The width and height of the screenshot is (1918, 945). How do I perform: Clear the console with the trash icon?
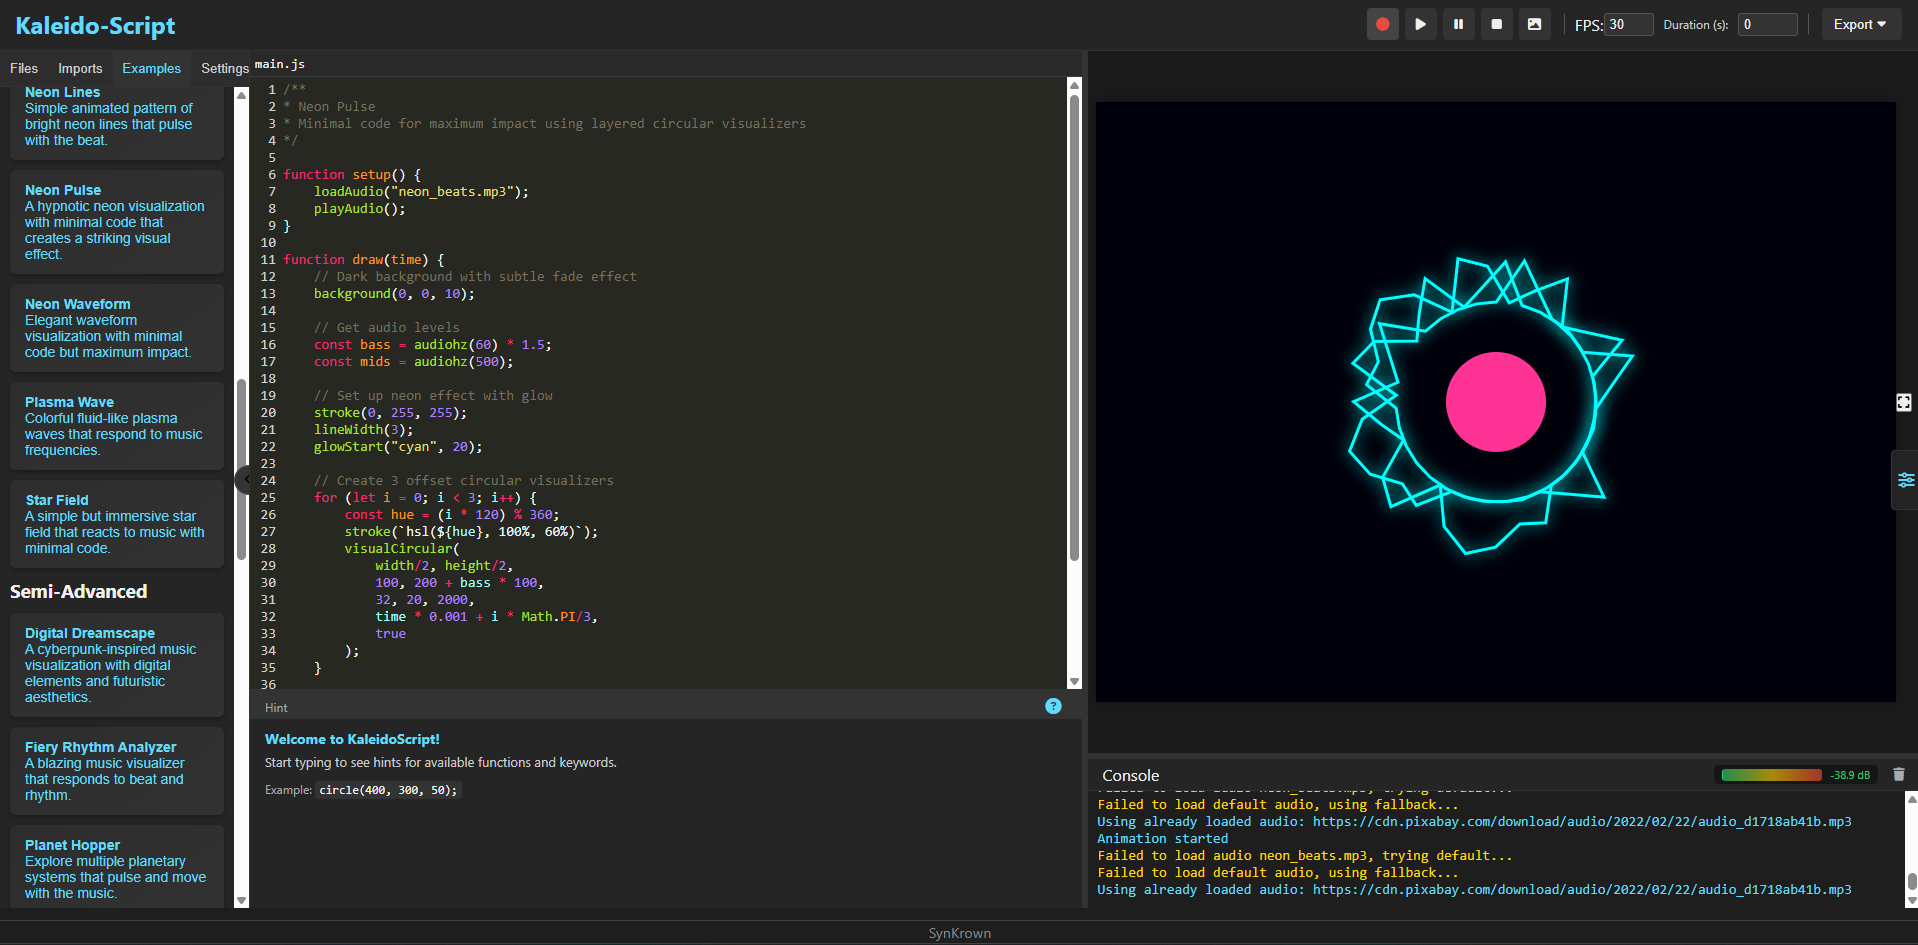1898,775
